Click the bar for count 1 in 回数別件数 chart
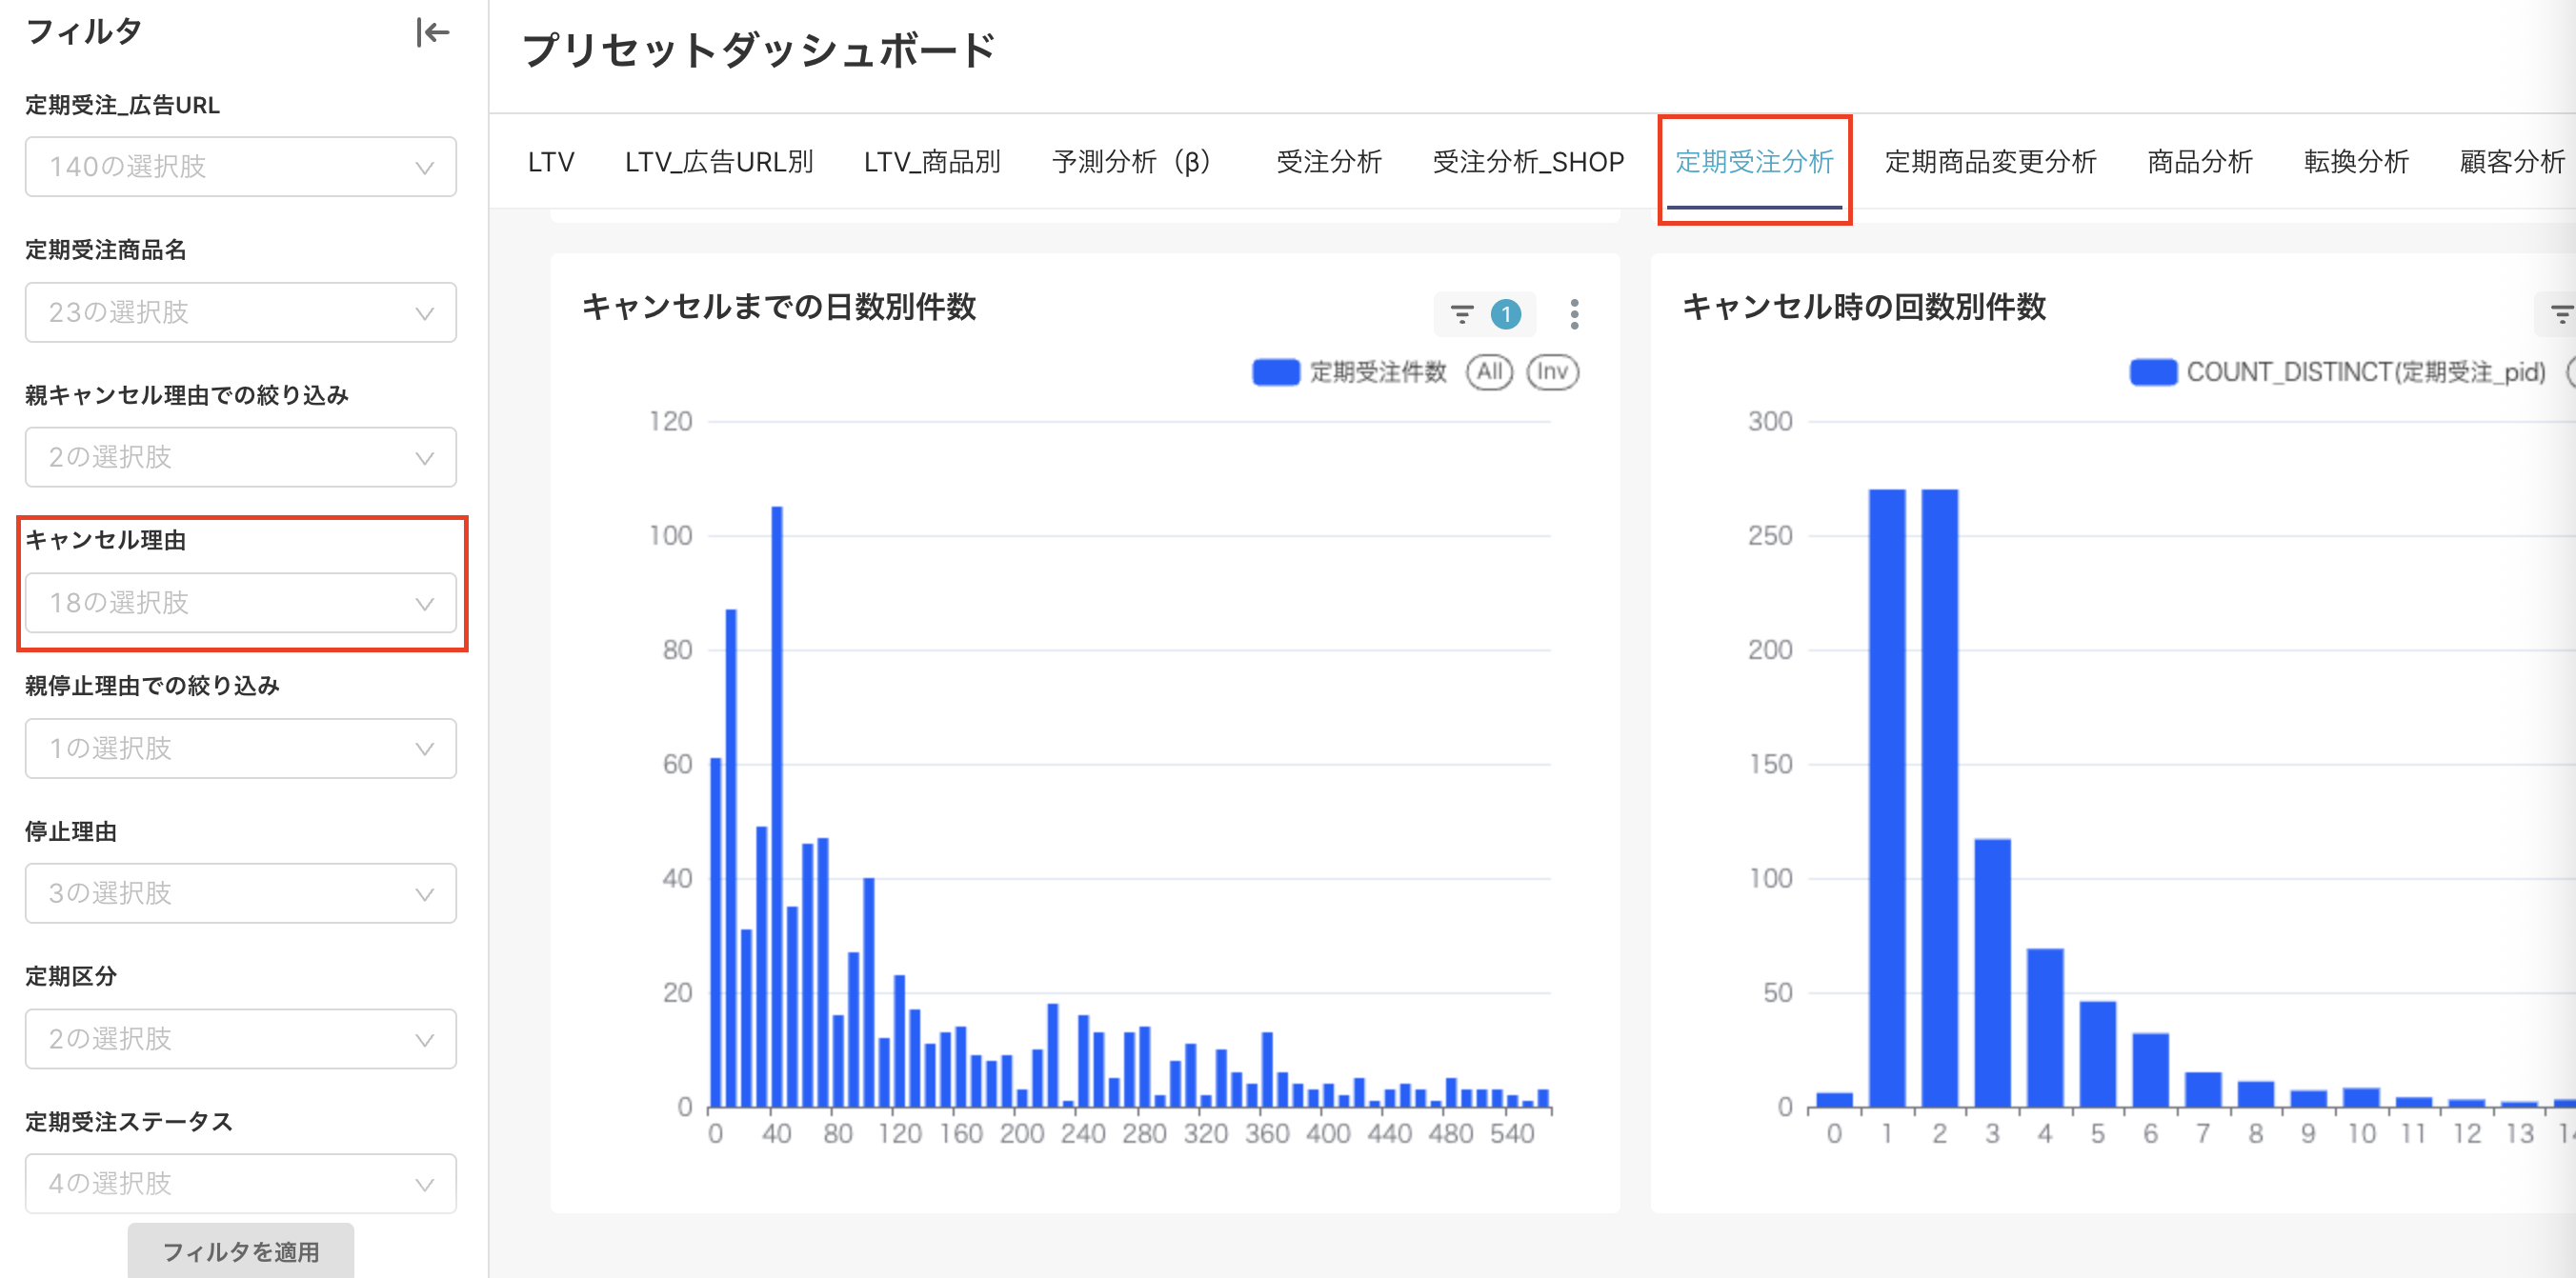Image resolution: width=2576 pixels, height=1278 pixels. coord(1887,798)
